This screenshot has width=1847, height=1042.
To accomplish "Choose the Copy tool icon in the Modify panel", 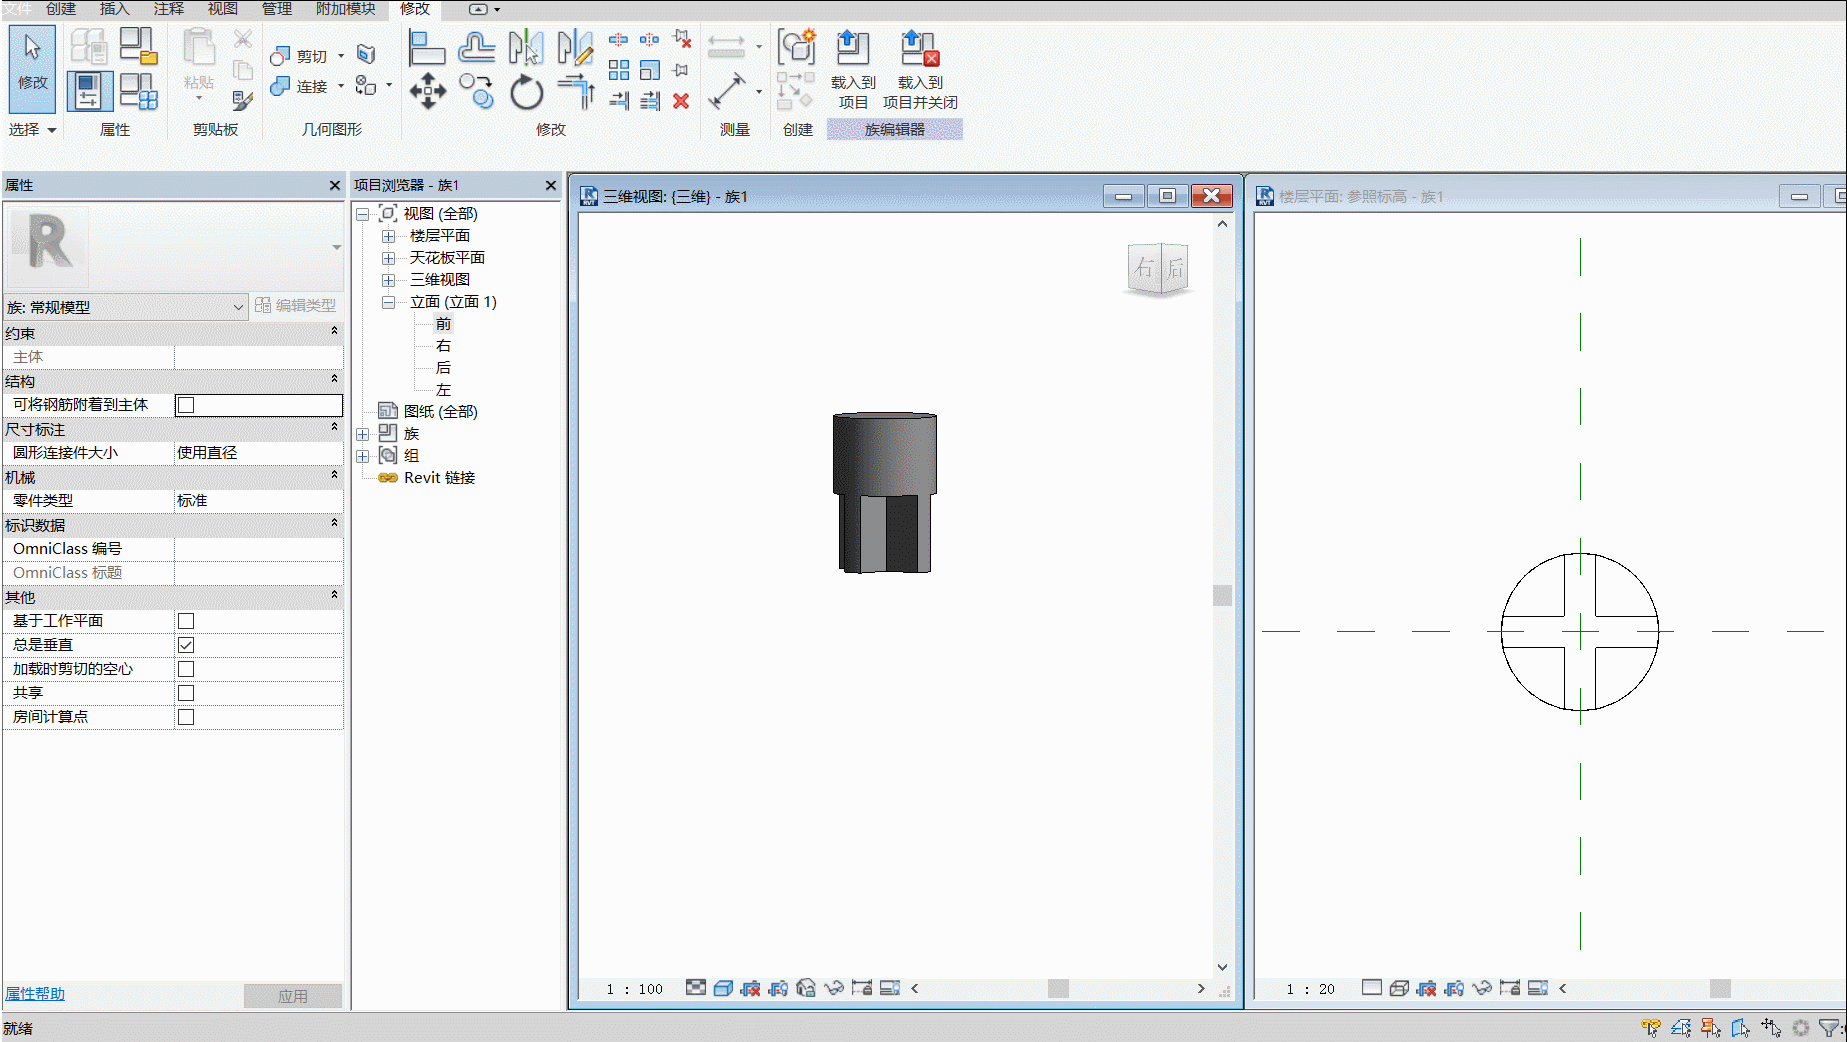I will pos(477,91).
